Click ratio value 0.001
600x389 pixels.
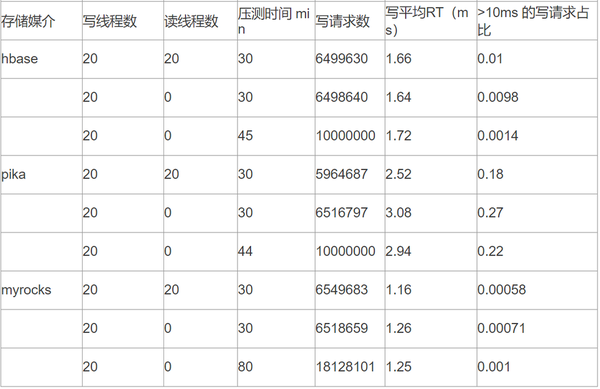(494, 367)
